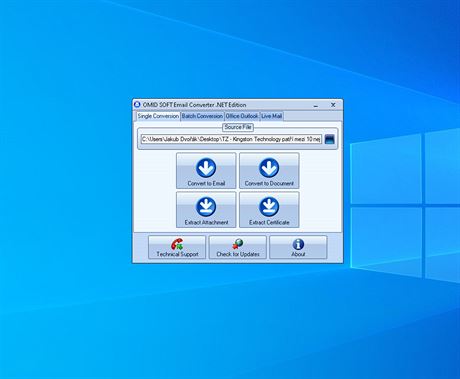The width and height of the screenshot is (460, 379).
Task: Click the app icon in the title bar
Action: tap(137, 105)
